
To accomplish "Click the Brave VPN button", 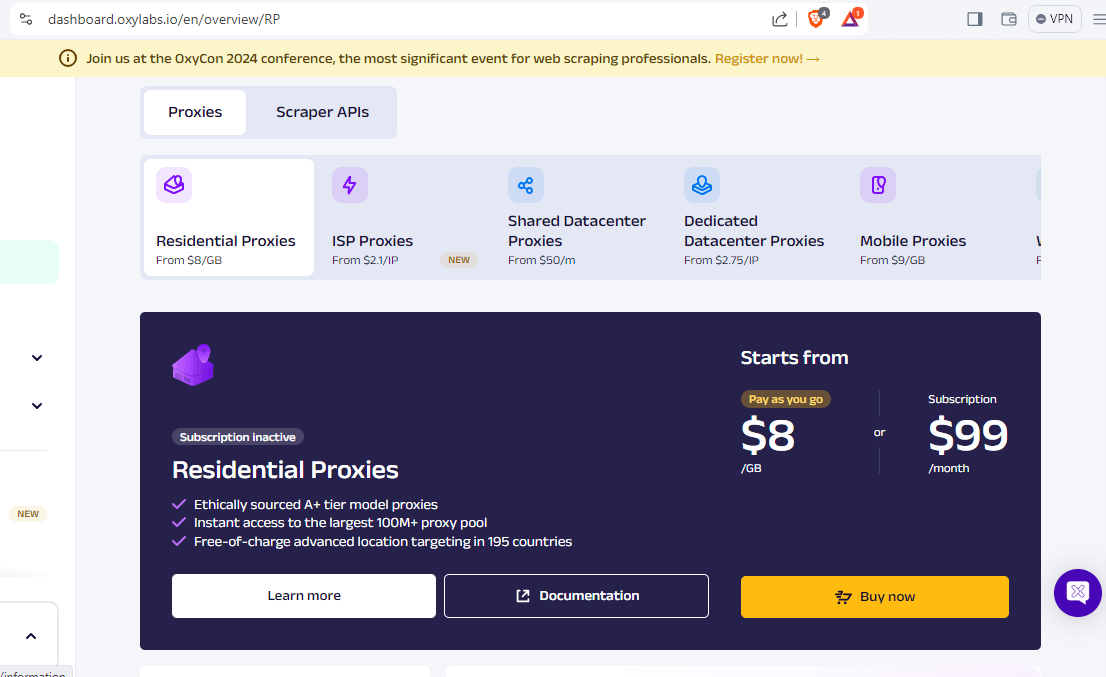I will click(x=1055, y=19).
